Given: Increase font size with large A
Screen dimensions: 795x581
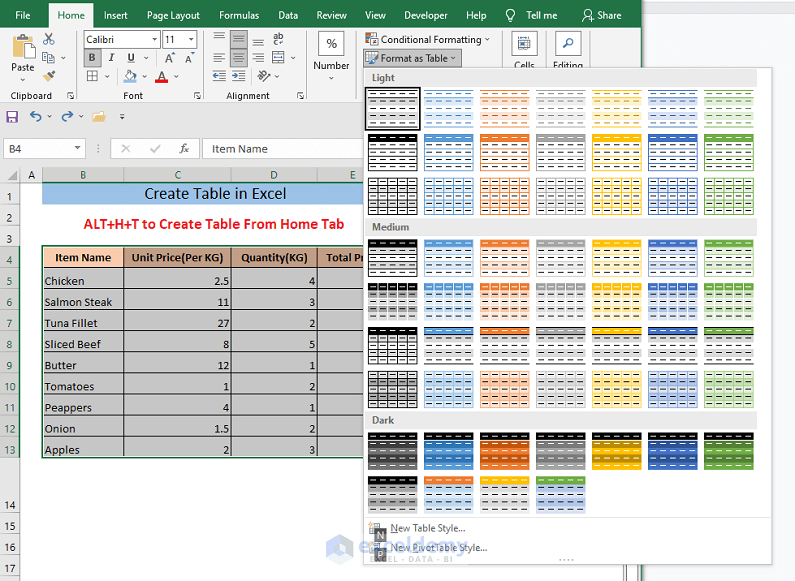Looking at the screenshot, I should (169, 58).
